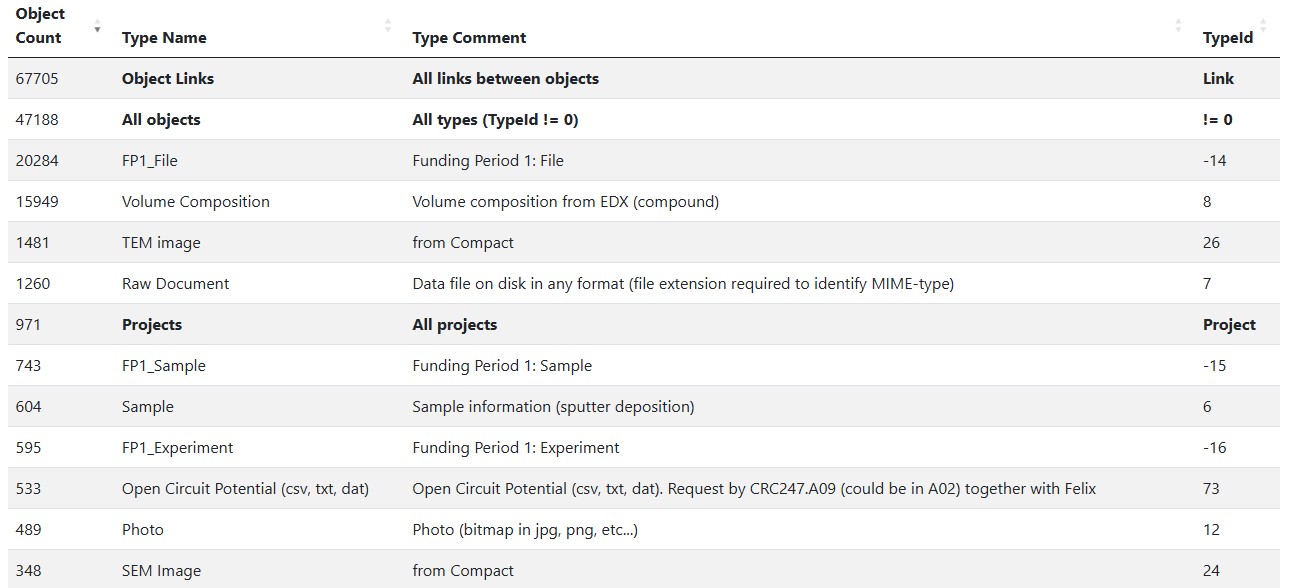Click the SEM Image type name

[x=161, y=571]
